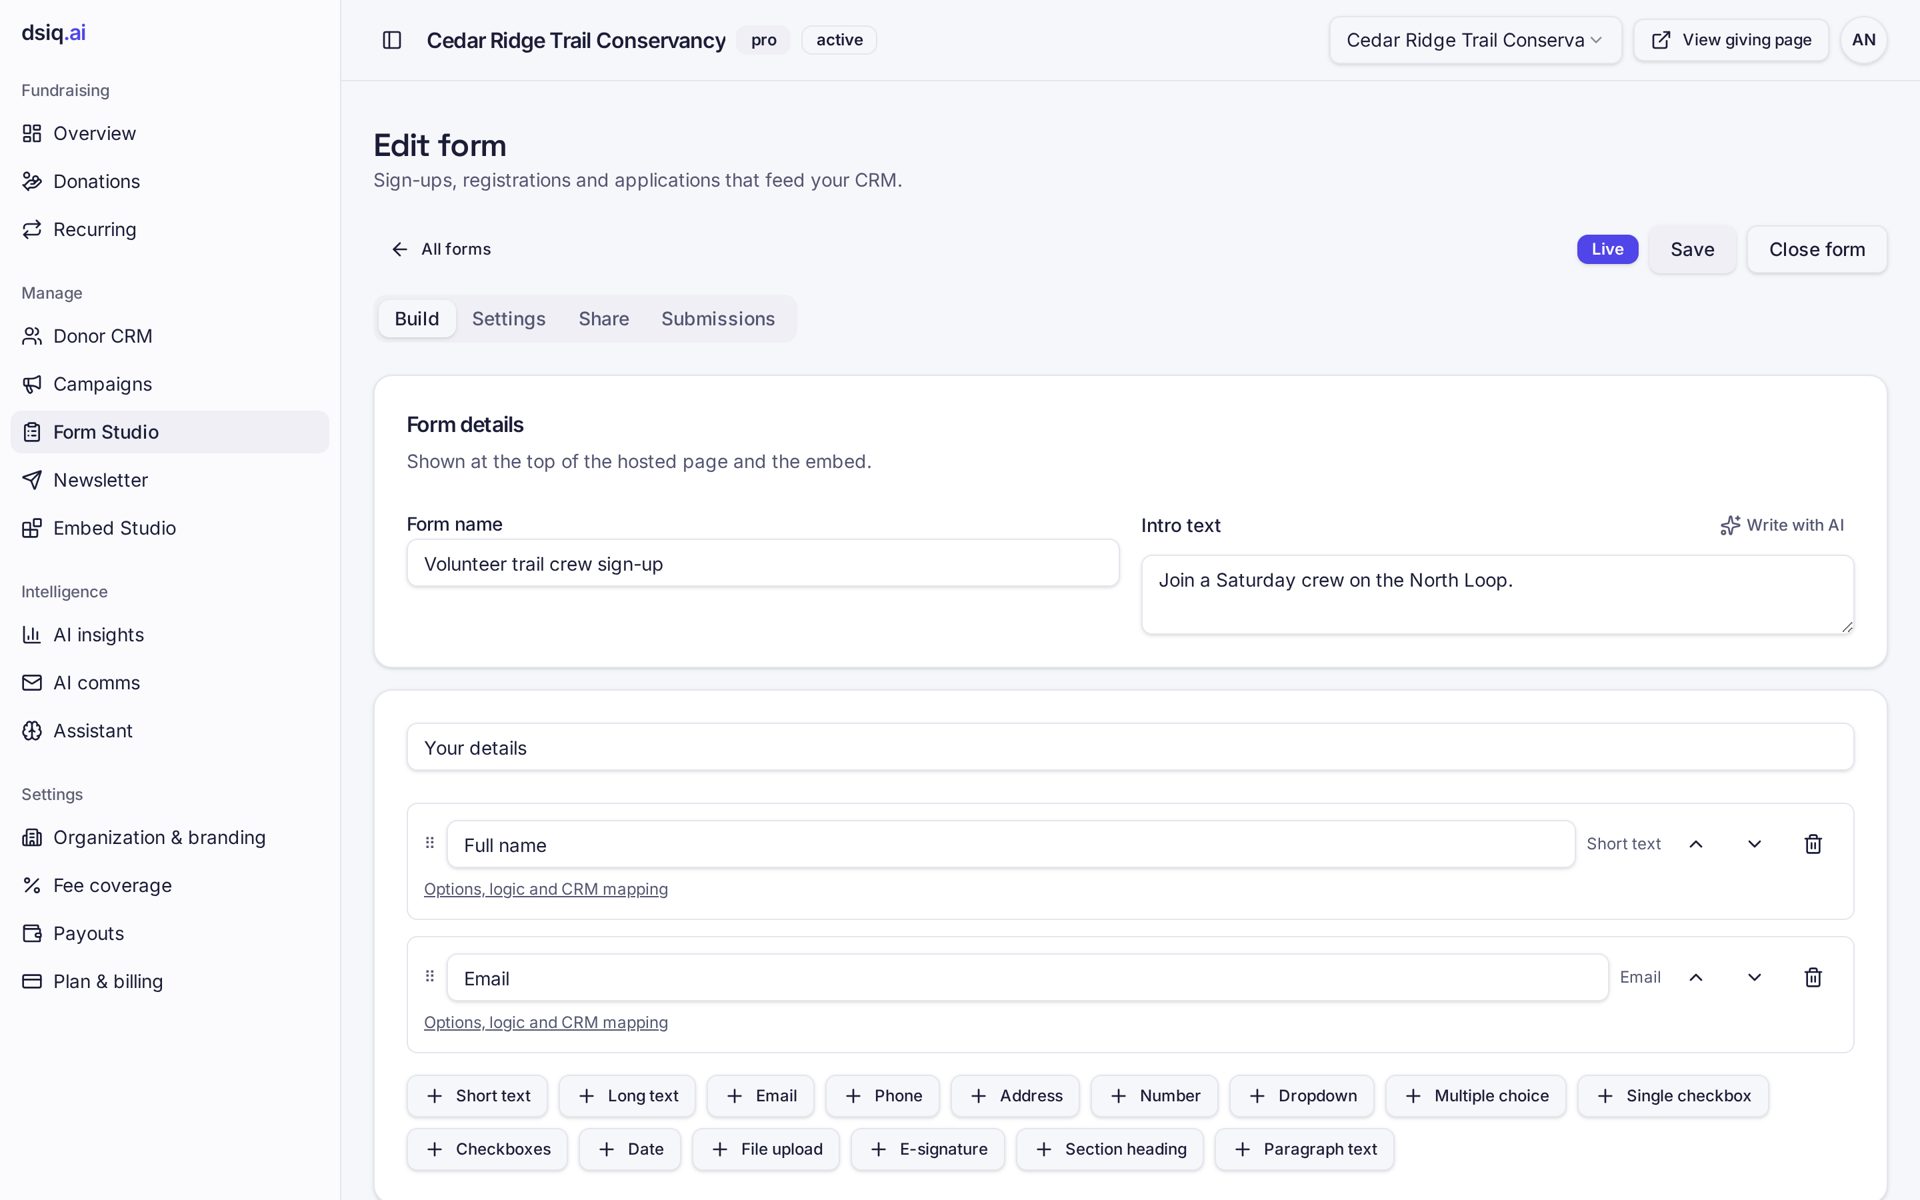Add a File upload field
1920x1200 pixels.
click(x=766, y=1150)
